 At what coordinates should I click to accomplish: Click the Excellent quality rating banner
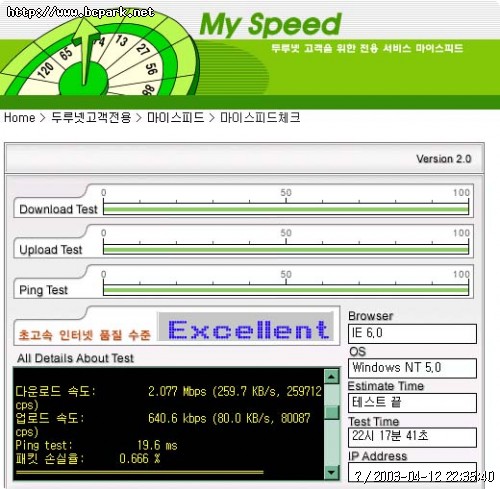(x=246, y=327)
